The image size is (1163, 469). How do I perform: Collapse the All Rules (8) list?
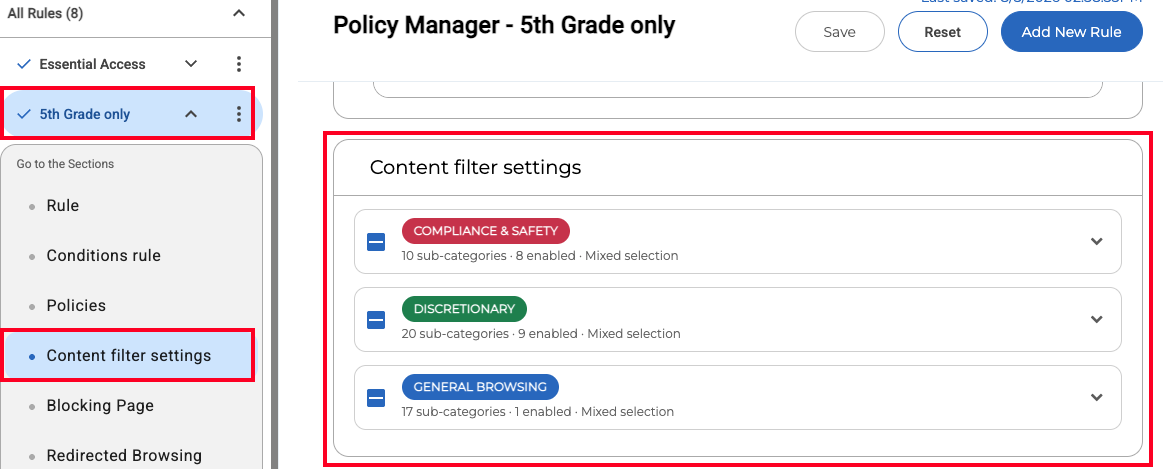click(239, 13)
